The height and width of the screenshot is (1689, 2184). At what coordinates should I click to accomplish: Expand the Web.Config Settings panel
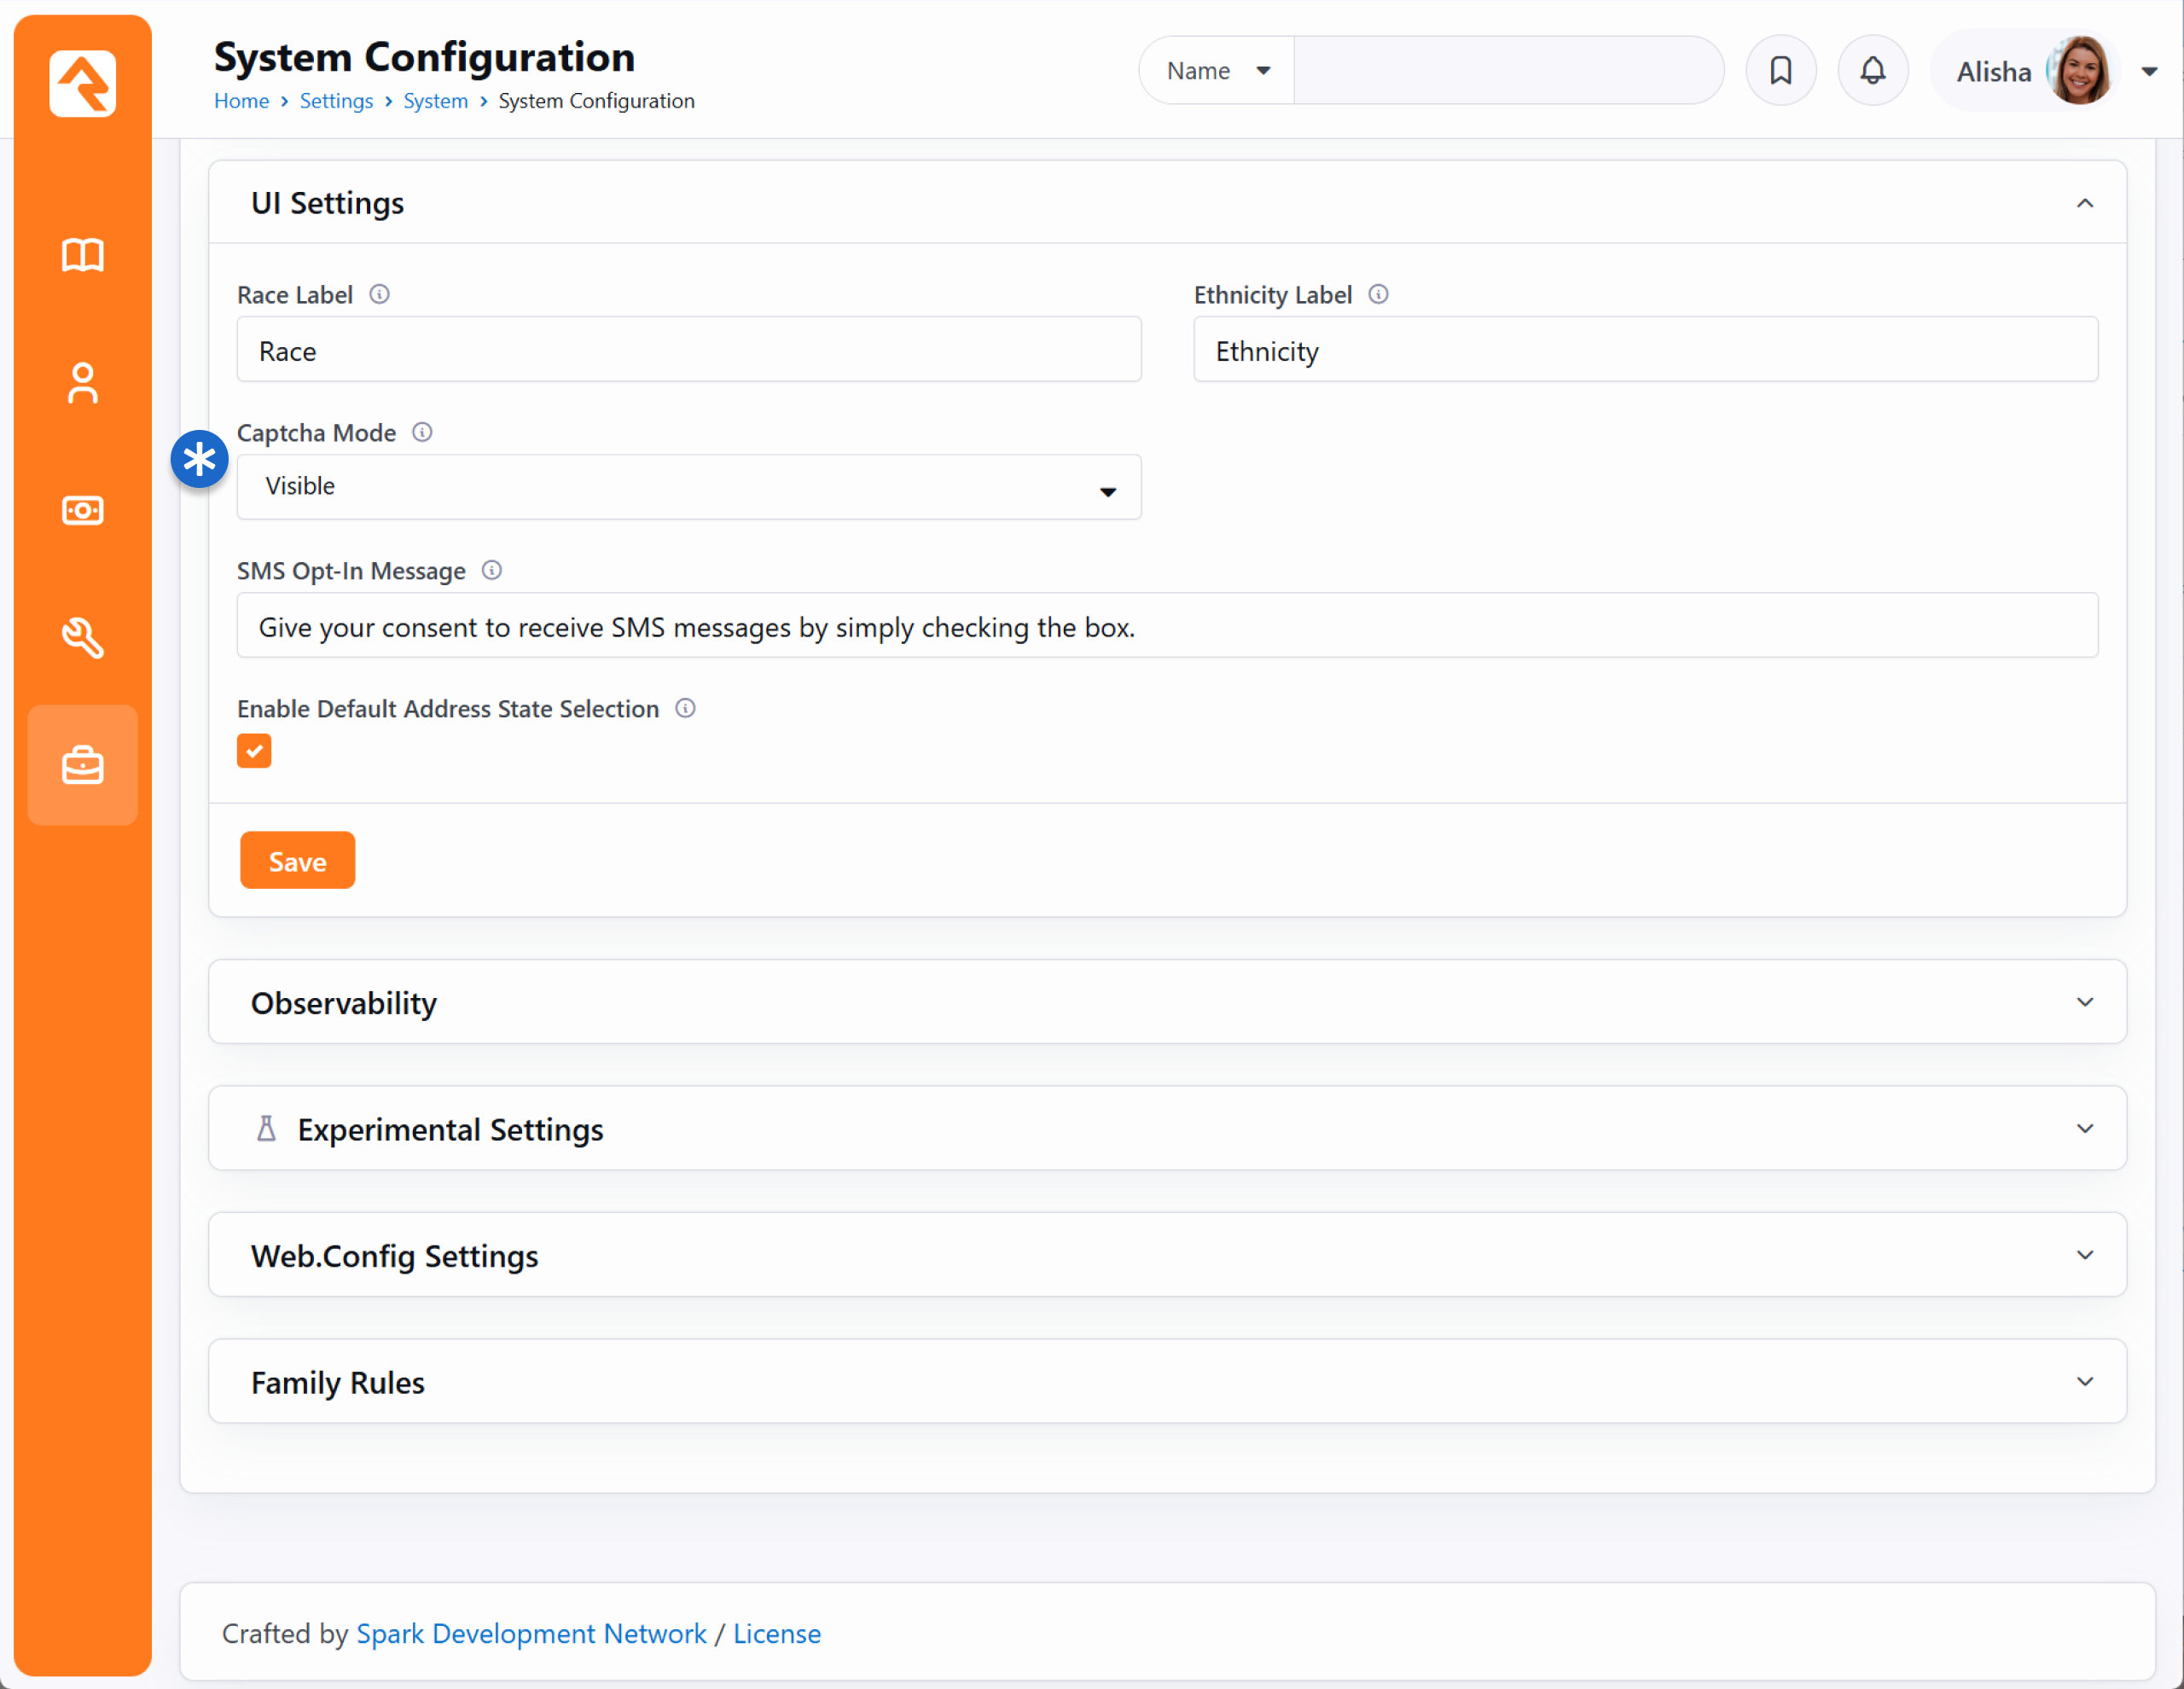point(1166,1255)
